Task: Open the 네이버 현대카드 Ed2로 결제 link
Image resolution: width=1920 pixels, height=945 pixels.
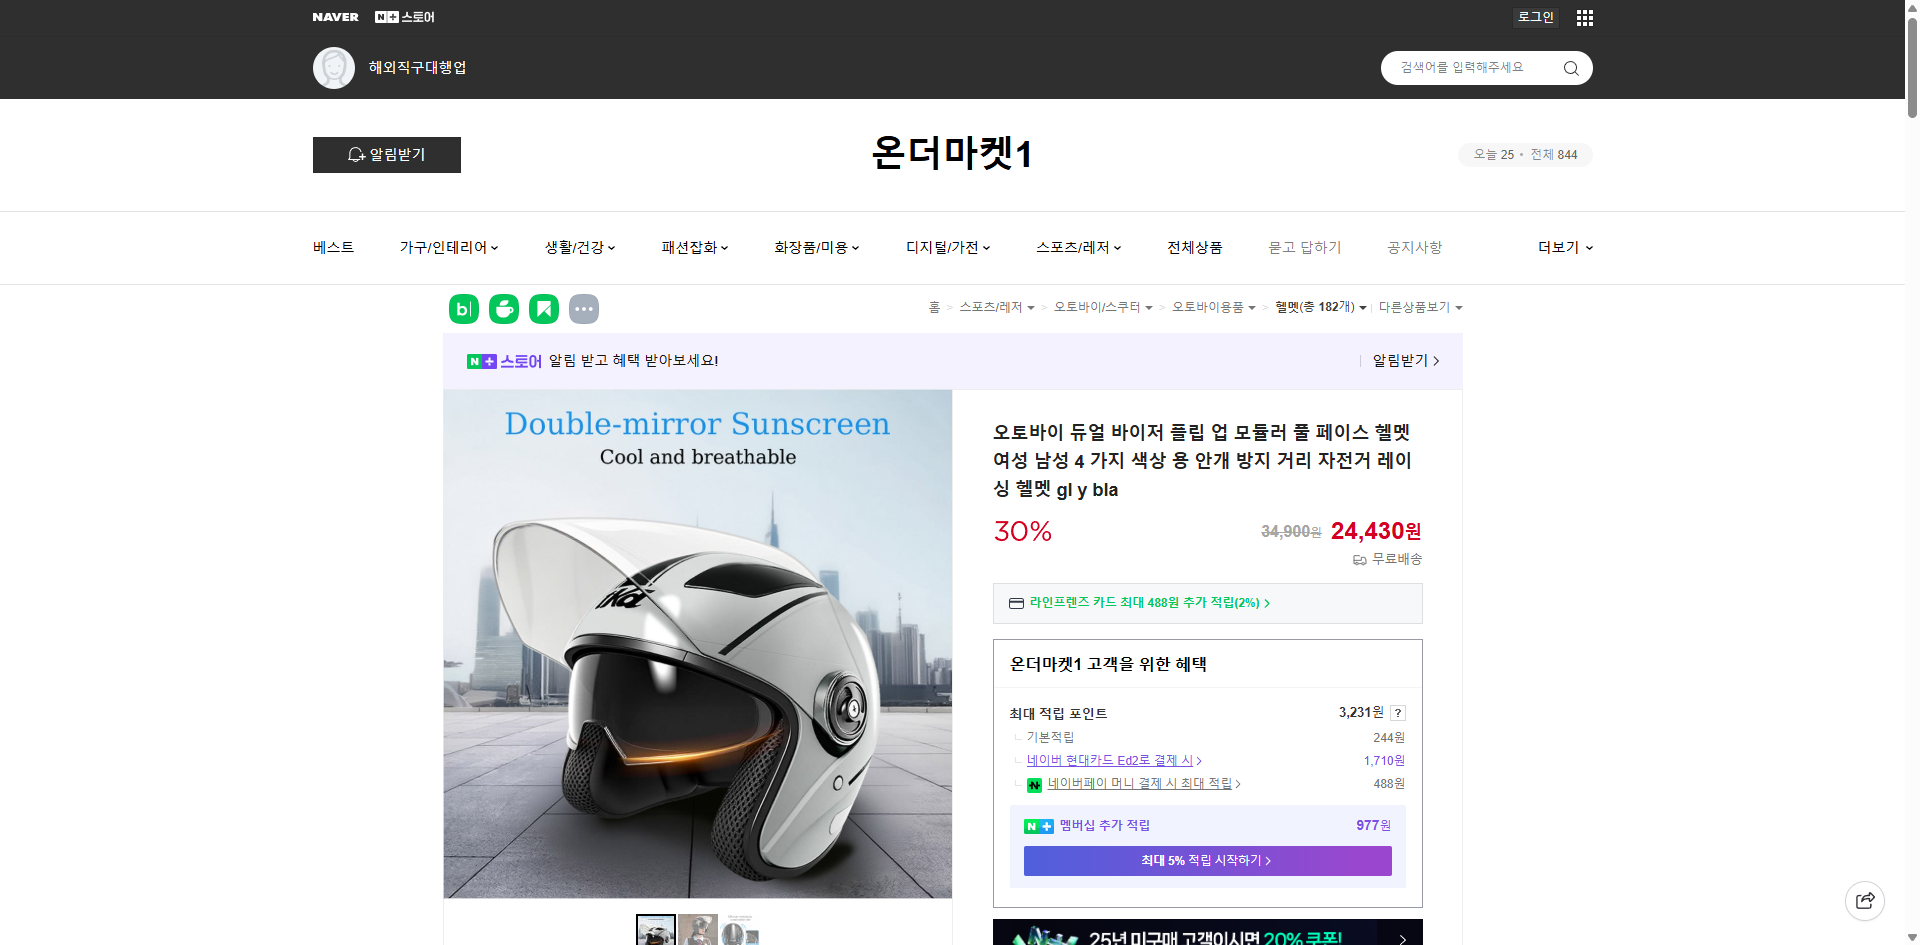Action: (x=1110, y=760)
